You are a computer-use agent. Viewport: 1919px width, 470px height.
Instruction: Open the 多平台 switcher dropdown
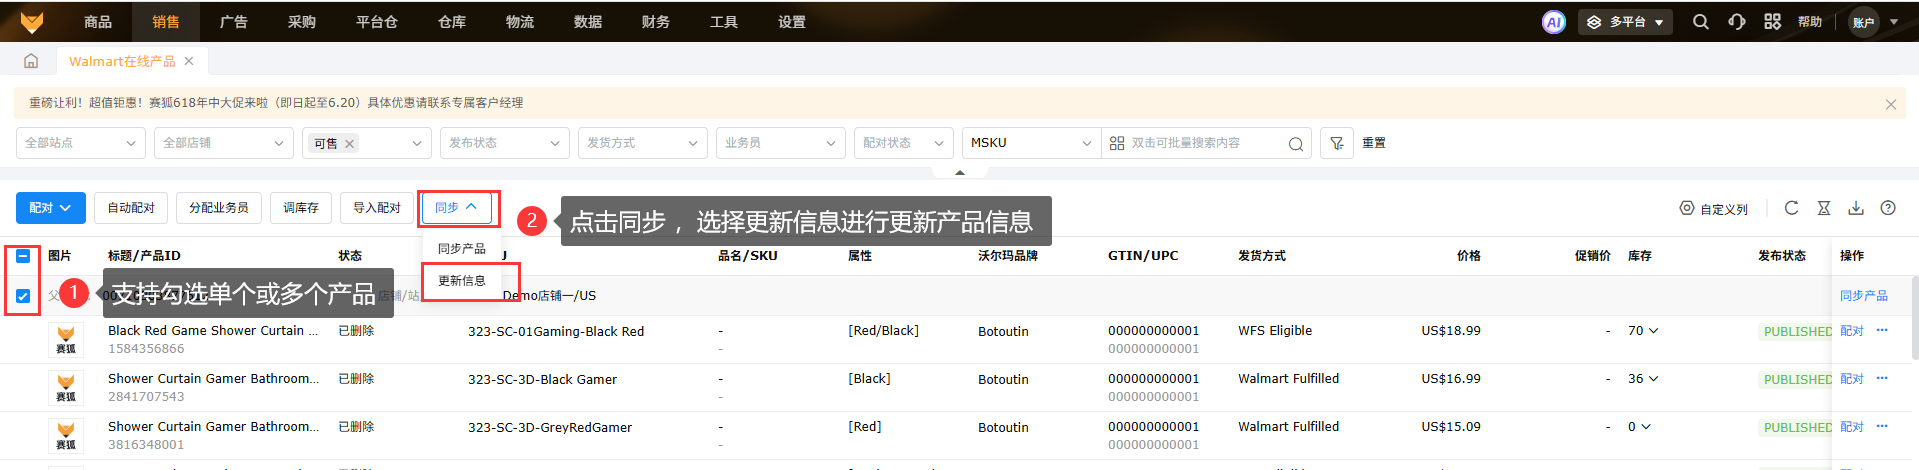click(1625, 22)
